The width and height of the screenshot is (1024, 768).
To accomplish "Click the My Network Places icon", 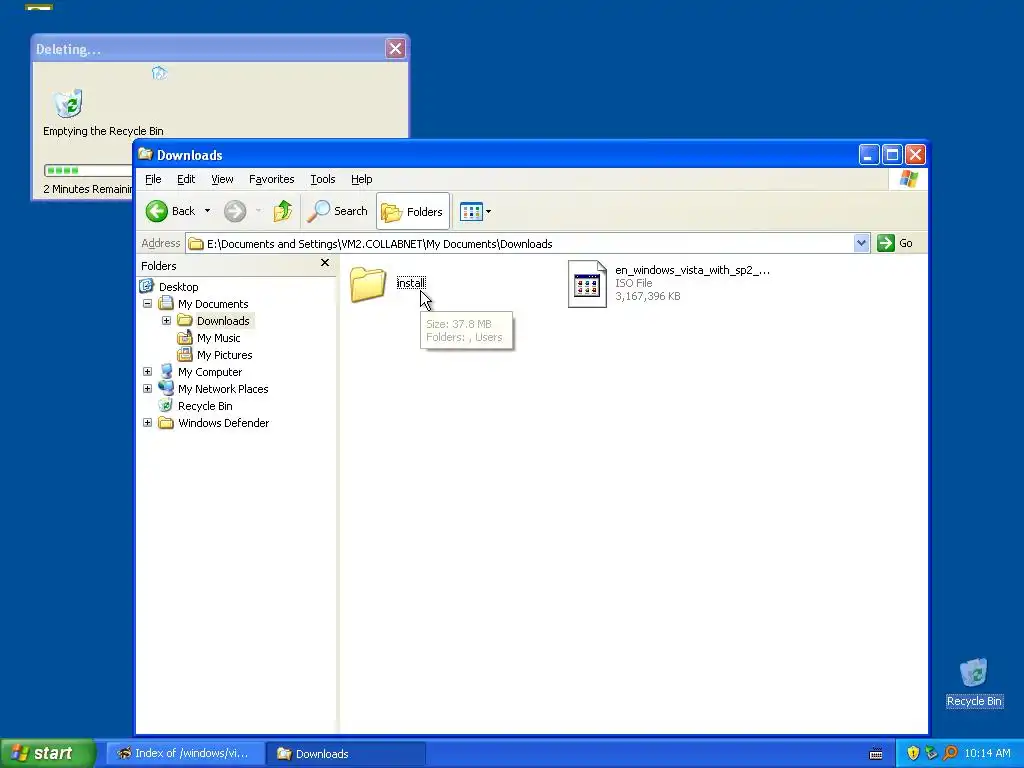I will click(167, 389).
